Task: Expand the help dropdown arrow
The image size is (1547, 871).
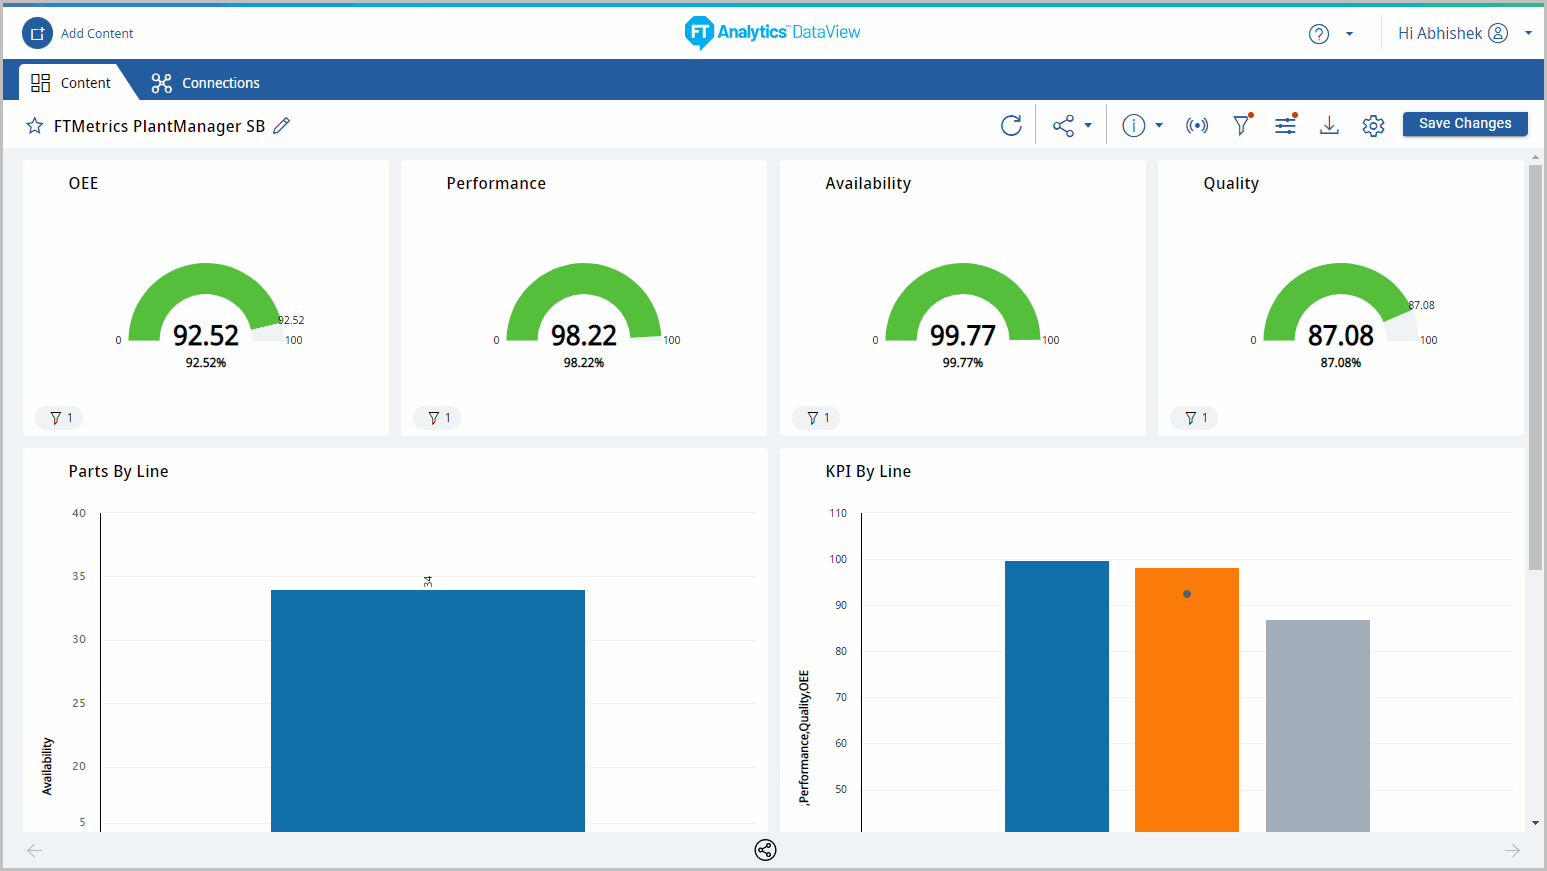Action: pyautogui.click(x=1349, y=34)
